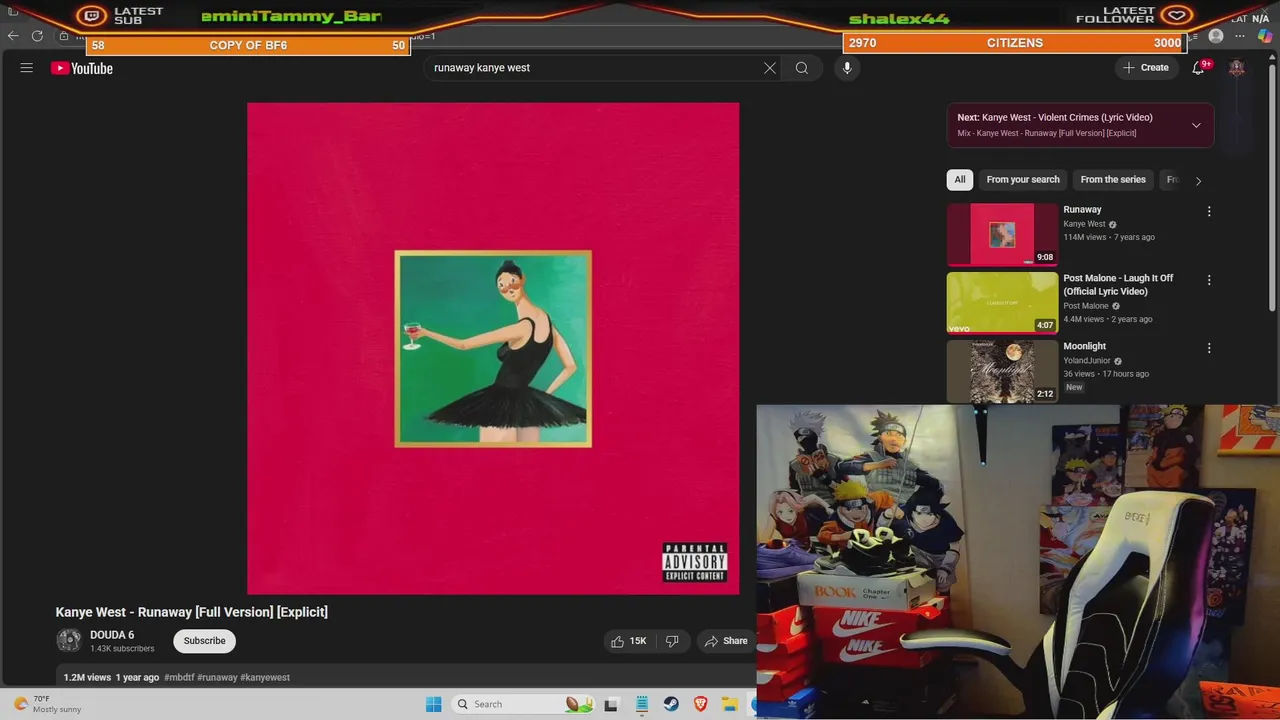The height and width of the screenshot is (720, 1280).
Task: Open the notepad app on the taskbar
Action: tap(641, 704)
